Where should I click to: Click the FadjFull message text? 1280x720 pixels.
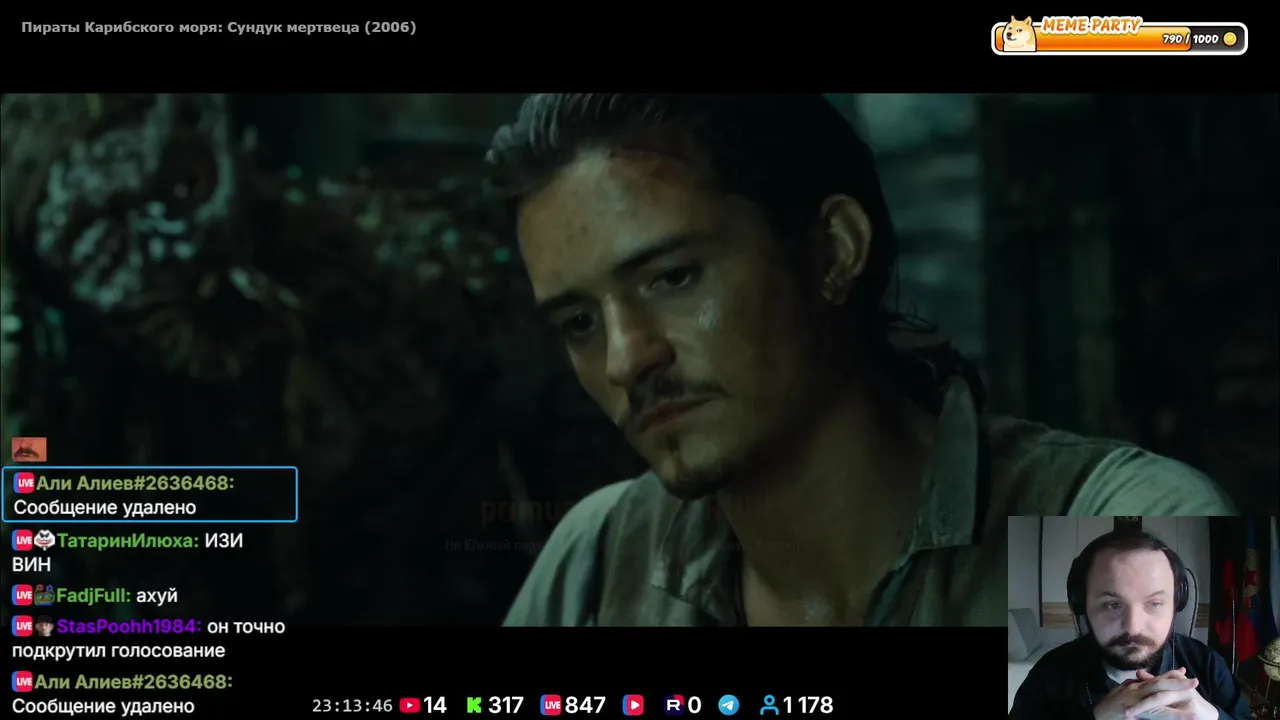[x=158, y=596]
